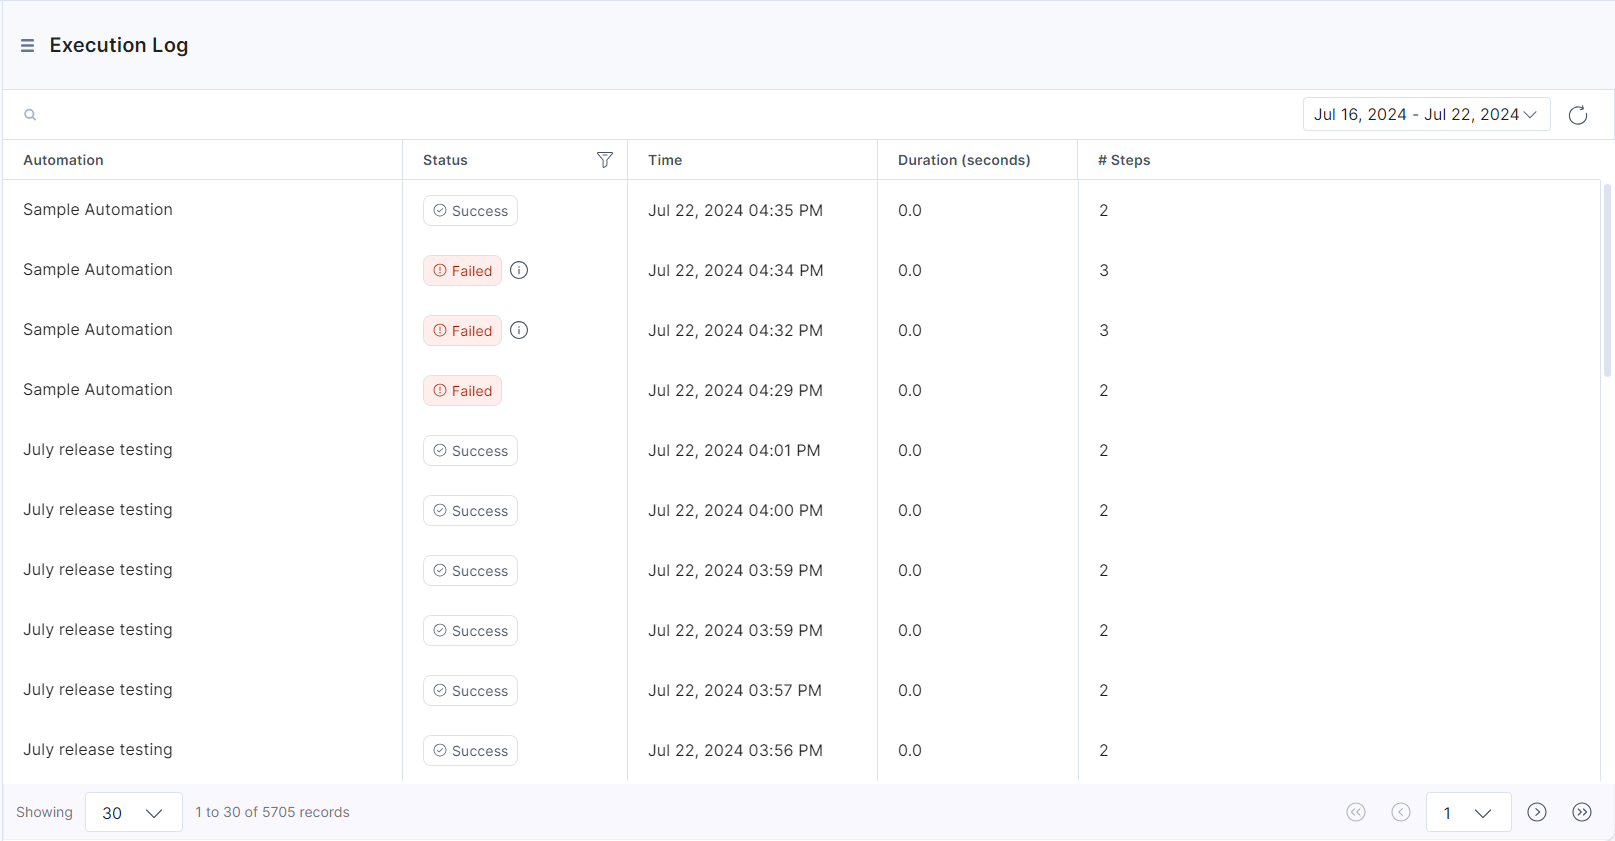Image resolution: width=1615 pixels, height=841 pixels.
Task: Sort by the Time column header
Action: pos(665,160)
